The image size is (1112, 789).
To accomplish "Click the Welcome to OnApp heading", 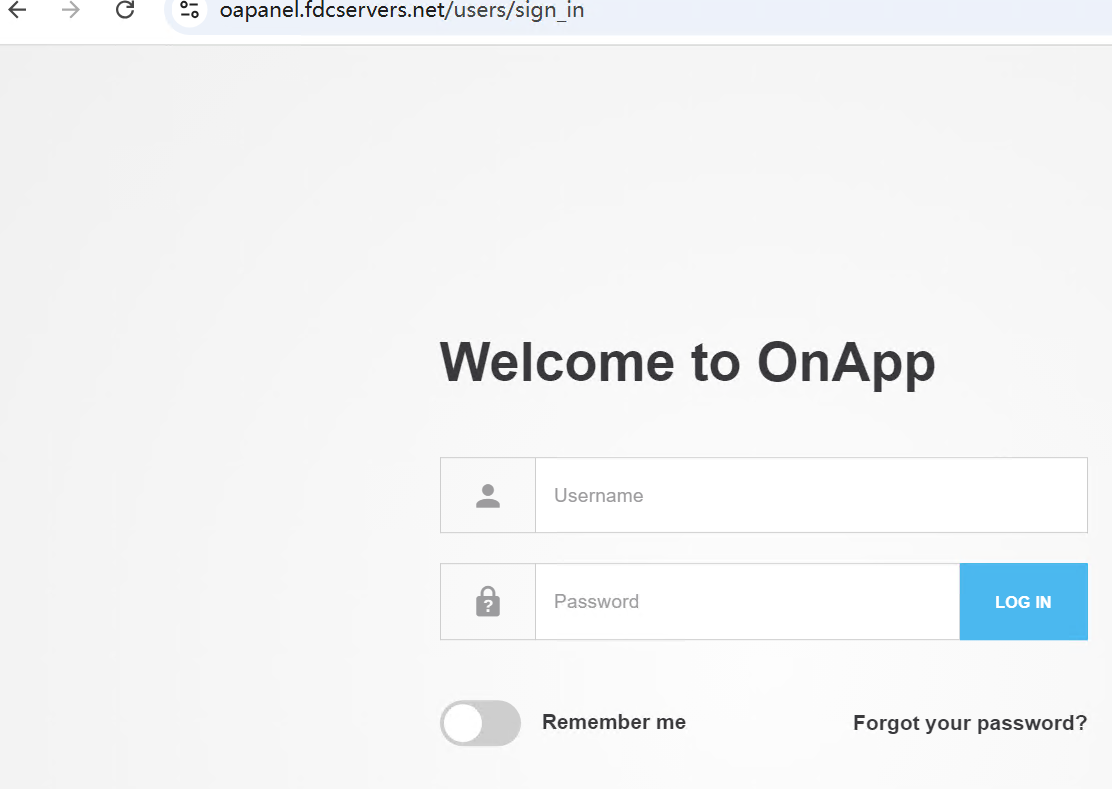I will pos(687,362).
